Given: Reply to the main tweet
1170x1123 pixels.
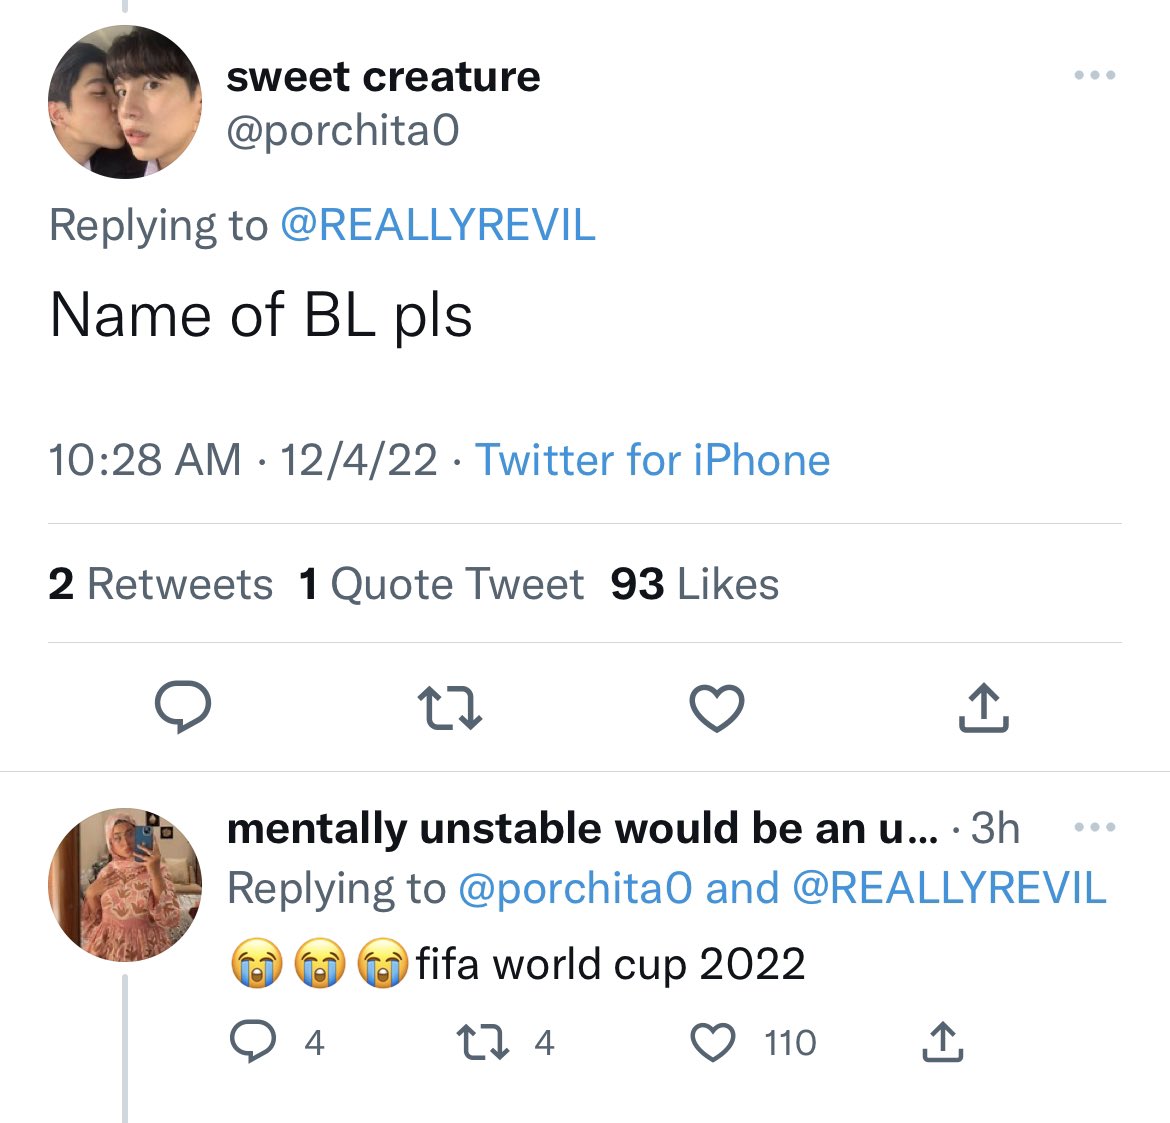Looking at the screenshot, I should click(x=182, y=707).
